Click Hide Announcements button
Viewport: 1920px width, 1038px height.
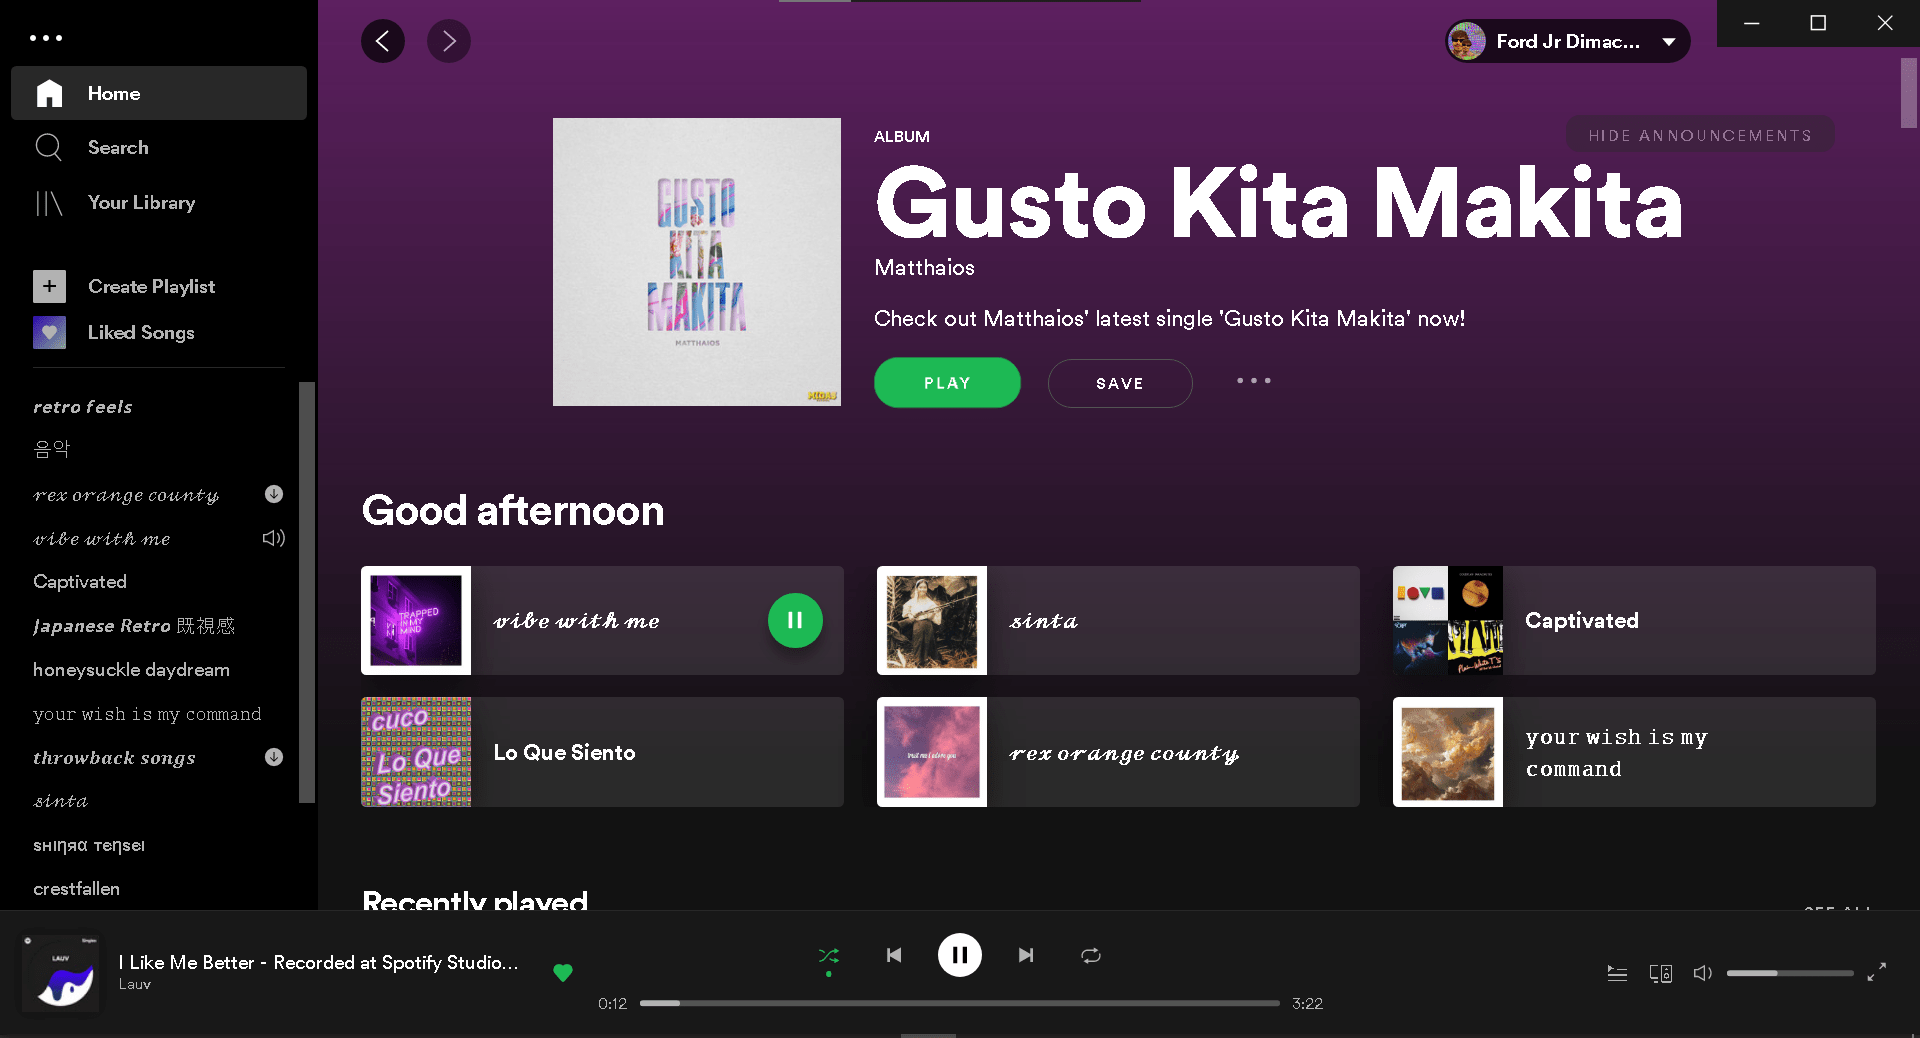click(1700, 135)
